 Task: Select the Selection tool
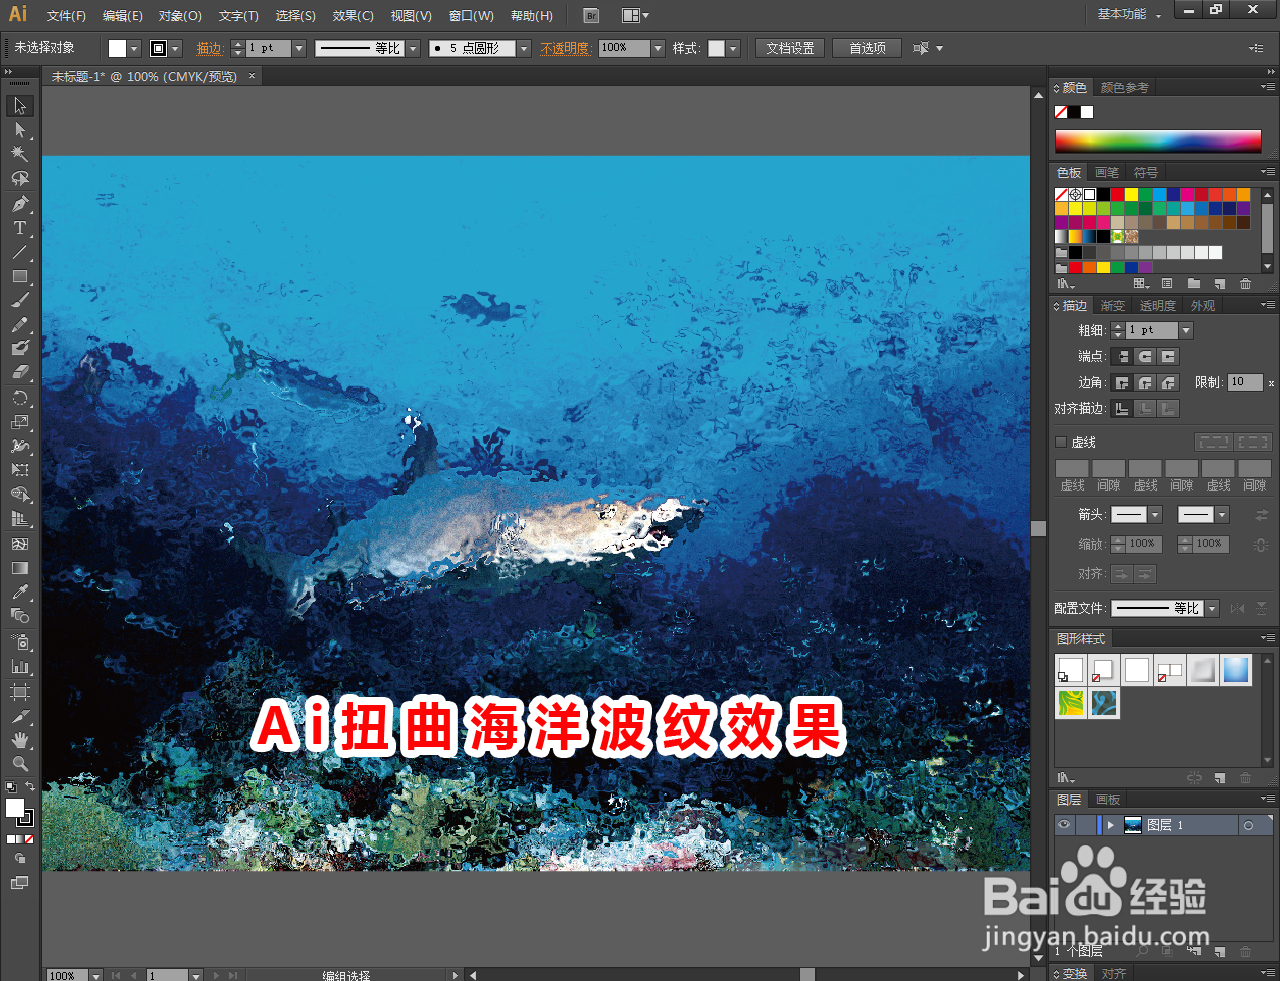(x=19, y=105)
